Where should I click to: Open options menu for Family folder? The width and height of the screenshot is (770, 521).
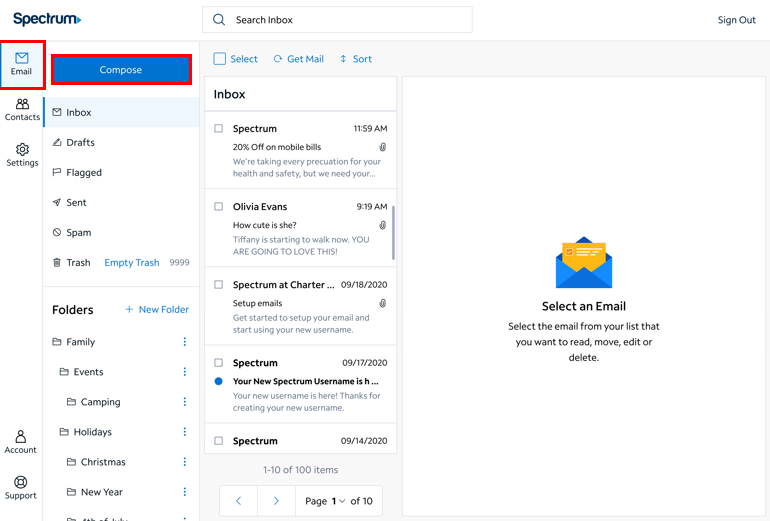pyautogui.click(x=185, y=342)
